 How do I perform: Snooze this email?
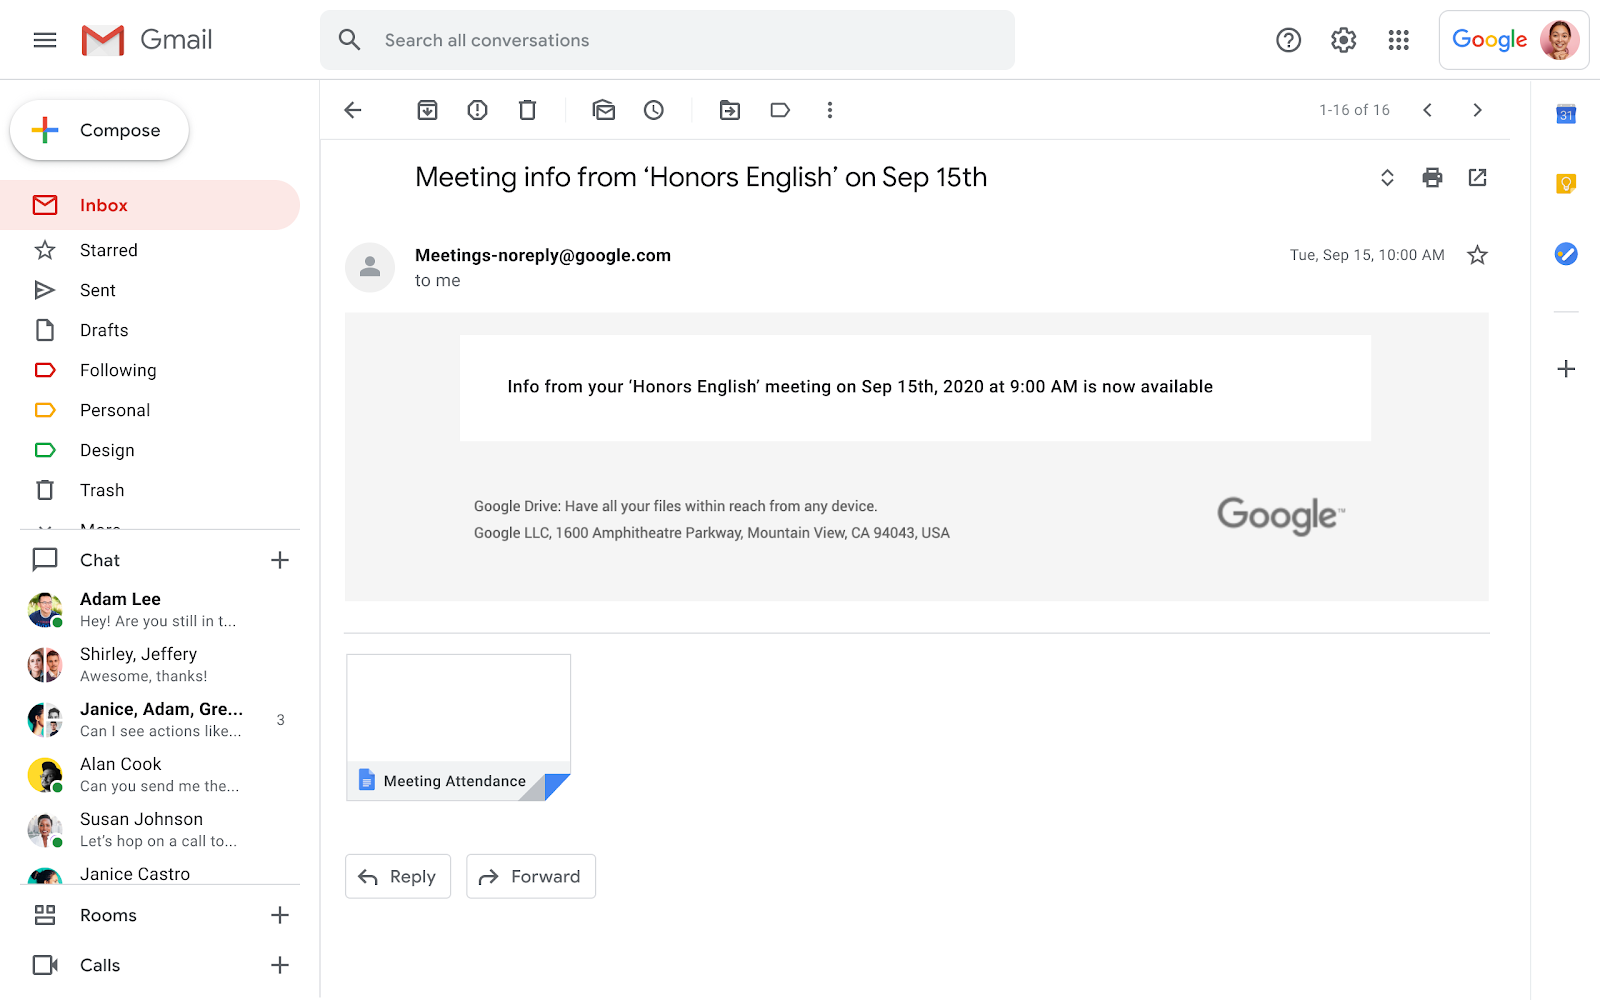point(654,110)
